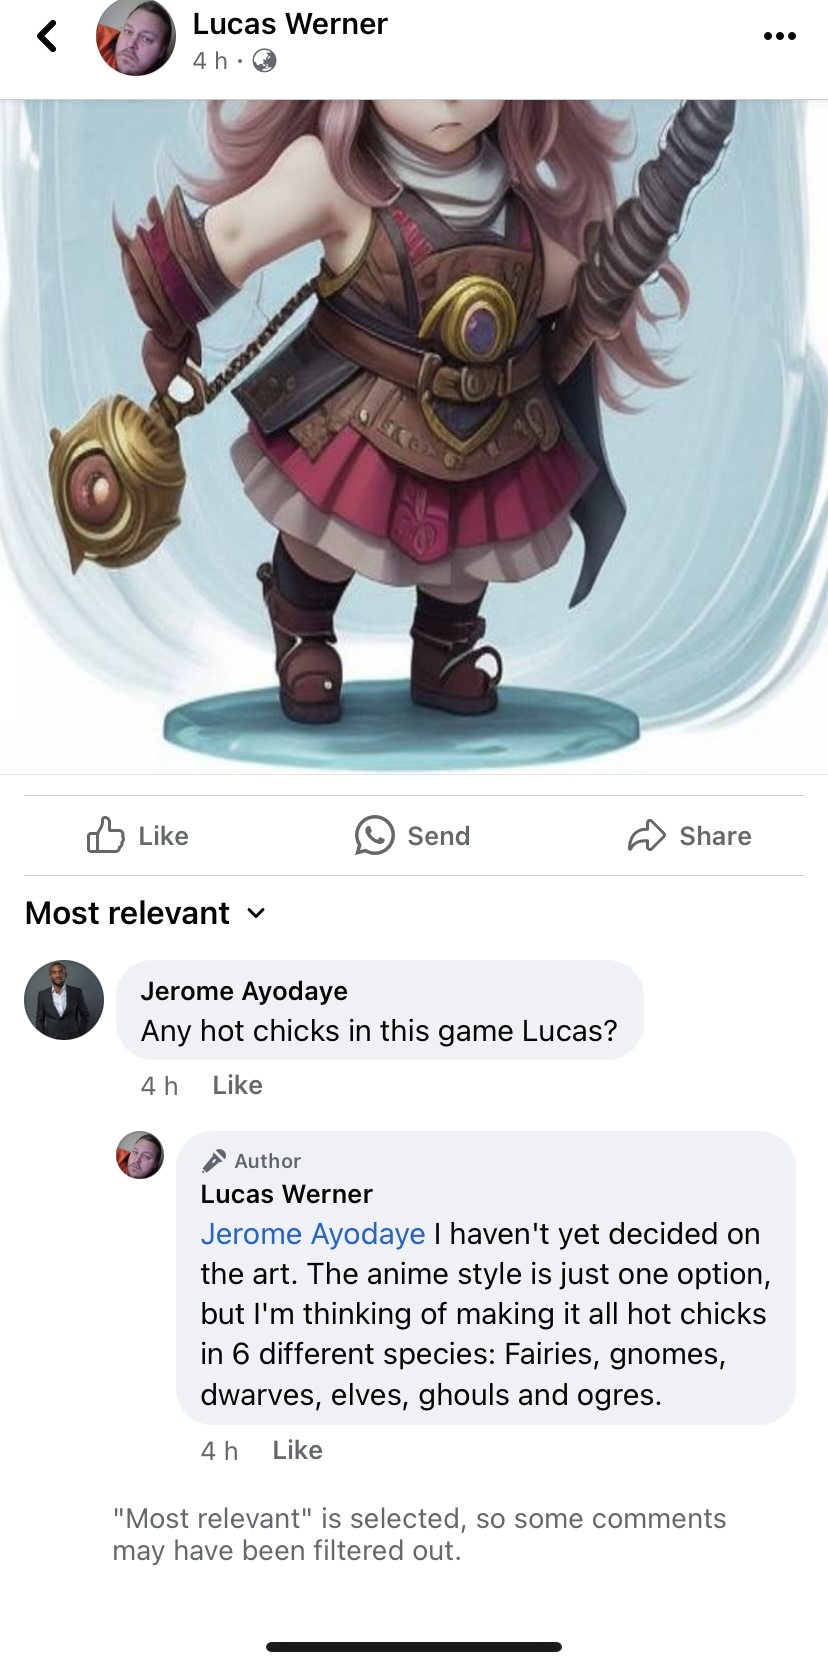Viewport: 828px width, 1667px height.
Task: Open Lucas Werner's name in the post header
Action: (x=290, y=23)
